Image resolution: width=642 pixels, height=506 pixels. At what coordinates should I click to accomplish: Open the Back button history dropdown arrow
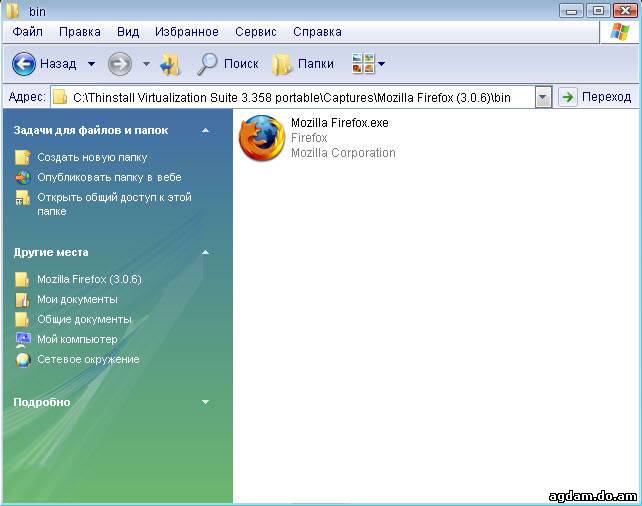[91, 64]
